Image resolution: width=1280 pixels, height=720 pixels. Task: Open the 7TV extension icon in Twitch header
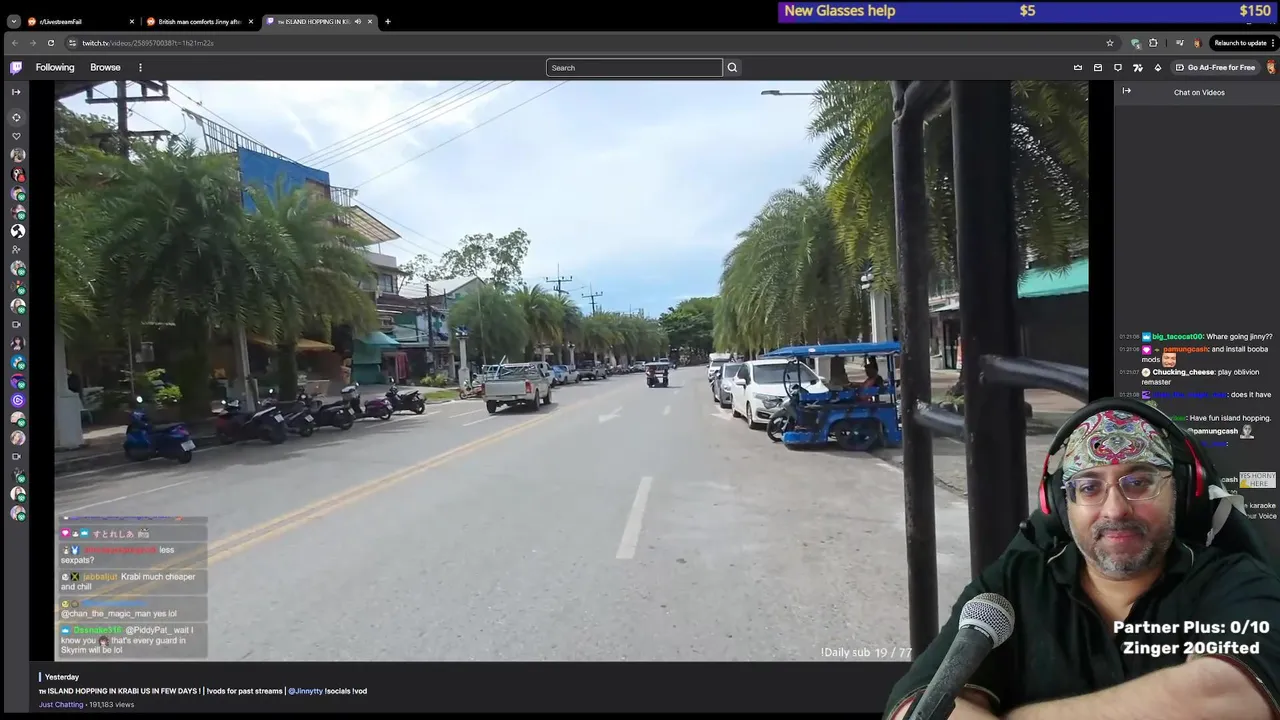click(x=1138, y=68)
